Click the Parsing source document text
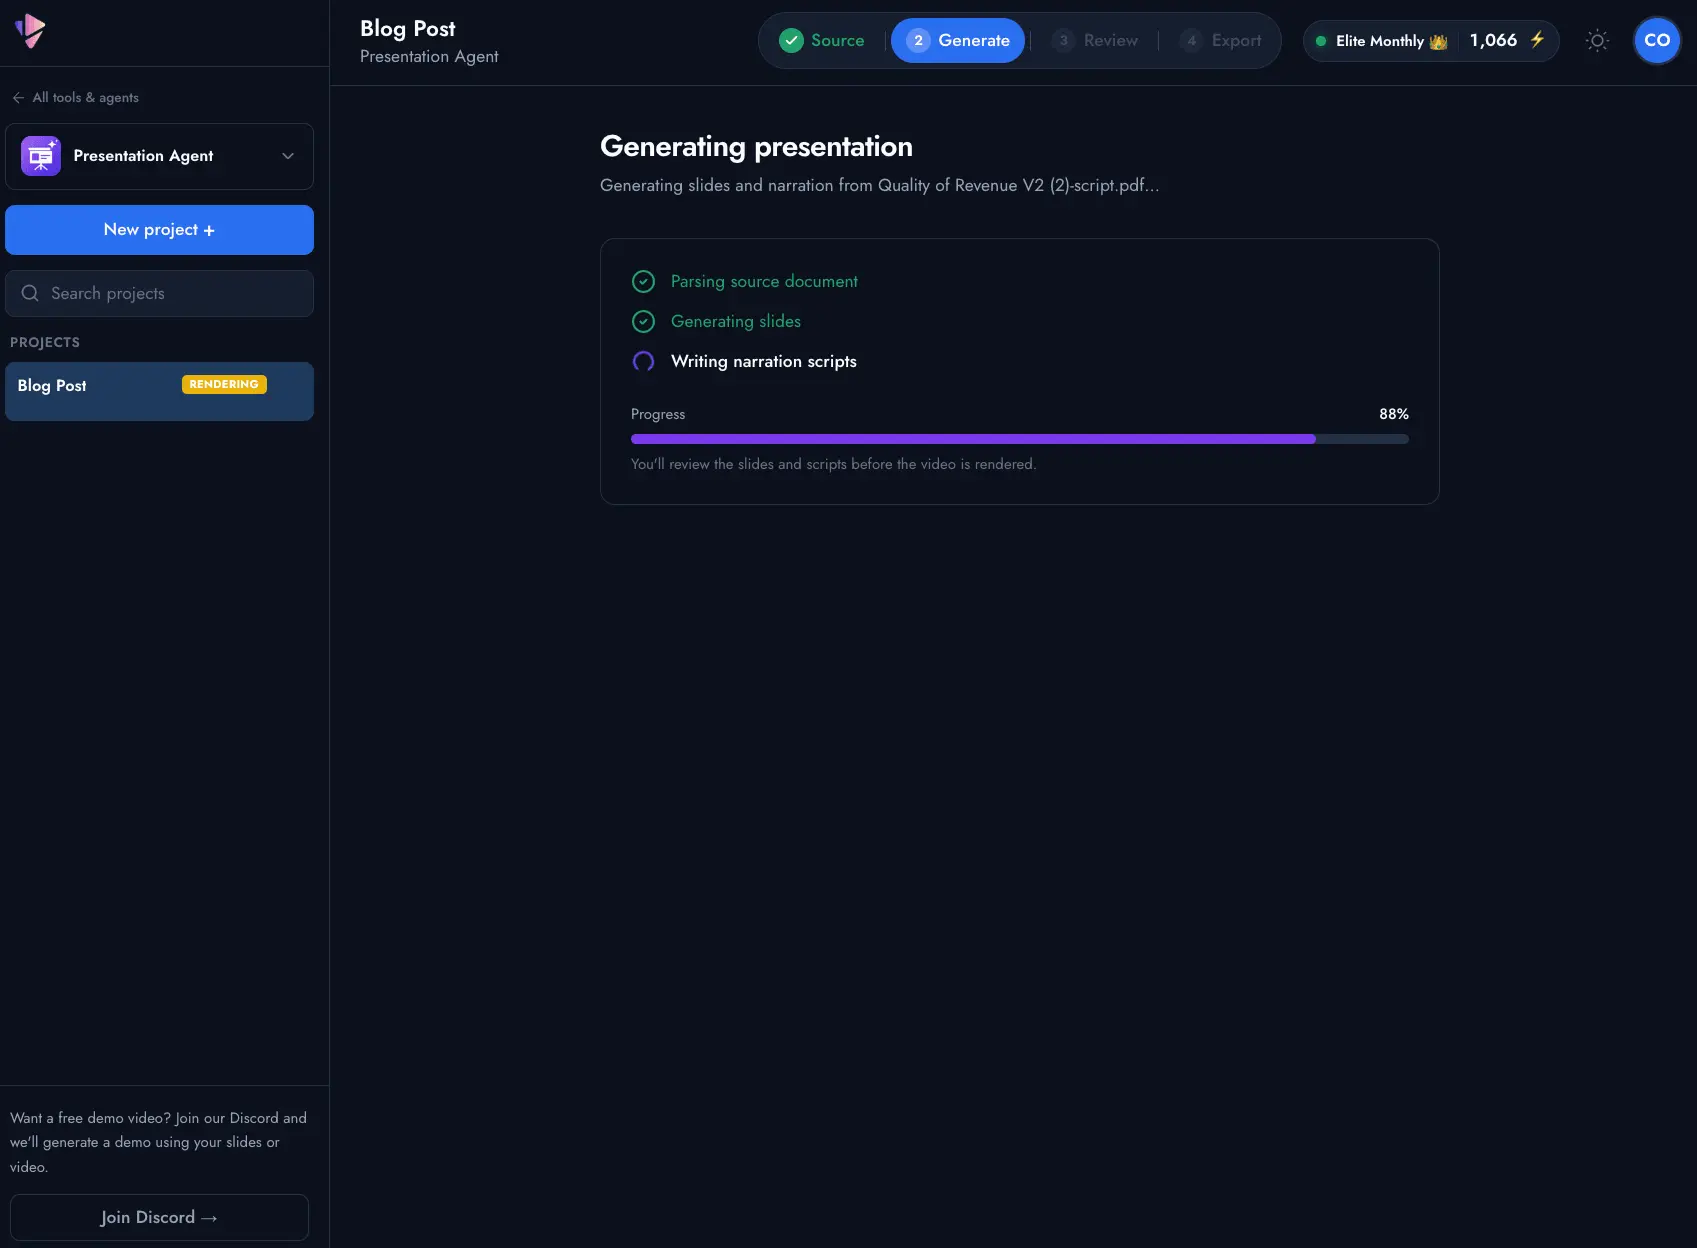Screen dimensions: 1697x1248 [x=764, y=282]
